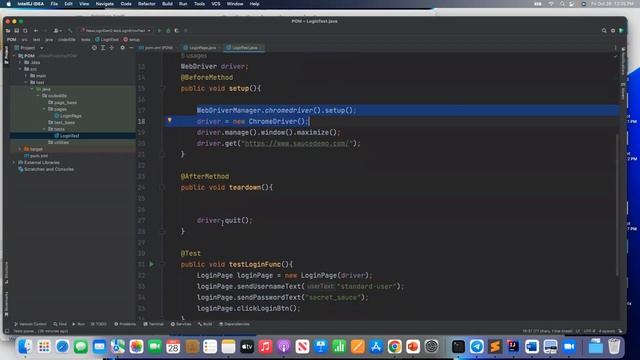The image size is (640, 360).
Task: Open Sublime Text from the Dock
Action: tap(495, 347)
